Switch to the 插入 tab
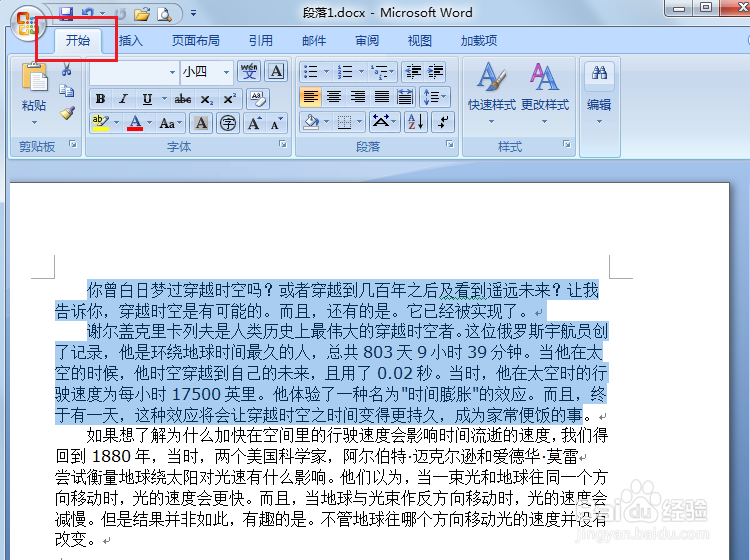The width and height of the screenshot is (750, 560). tap(131, 41)
